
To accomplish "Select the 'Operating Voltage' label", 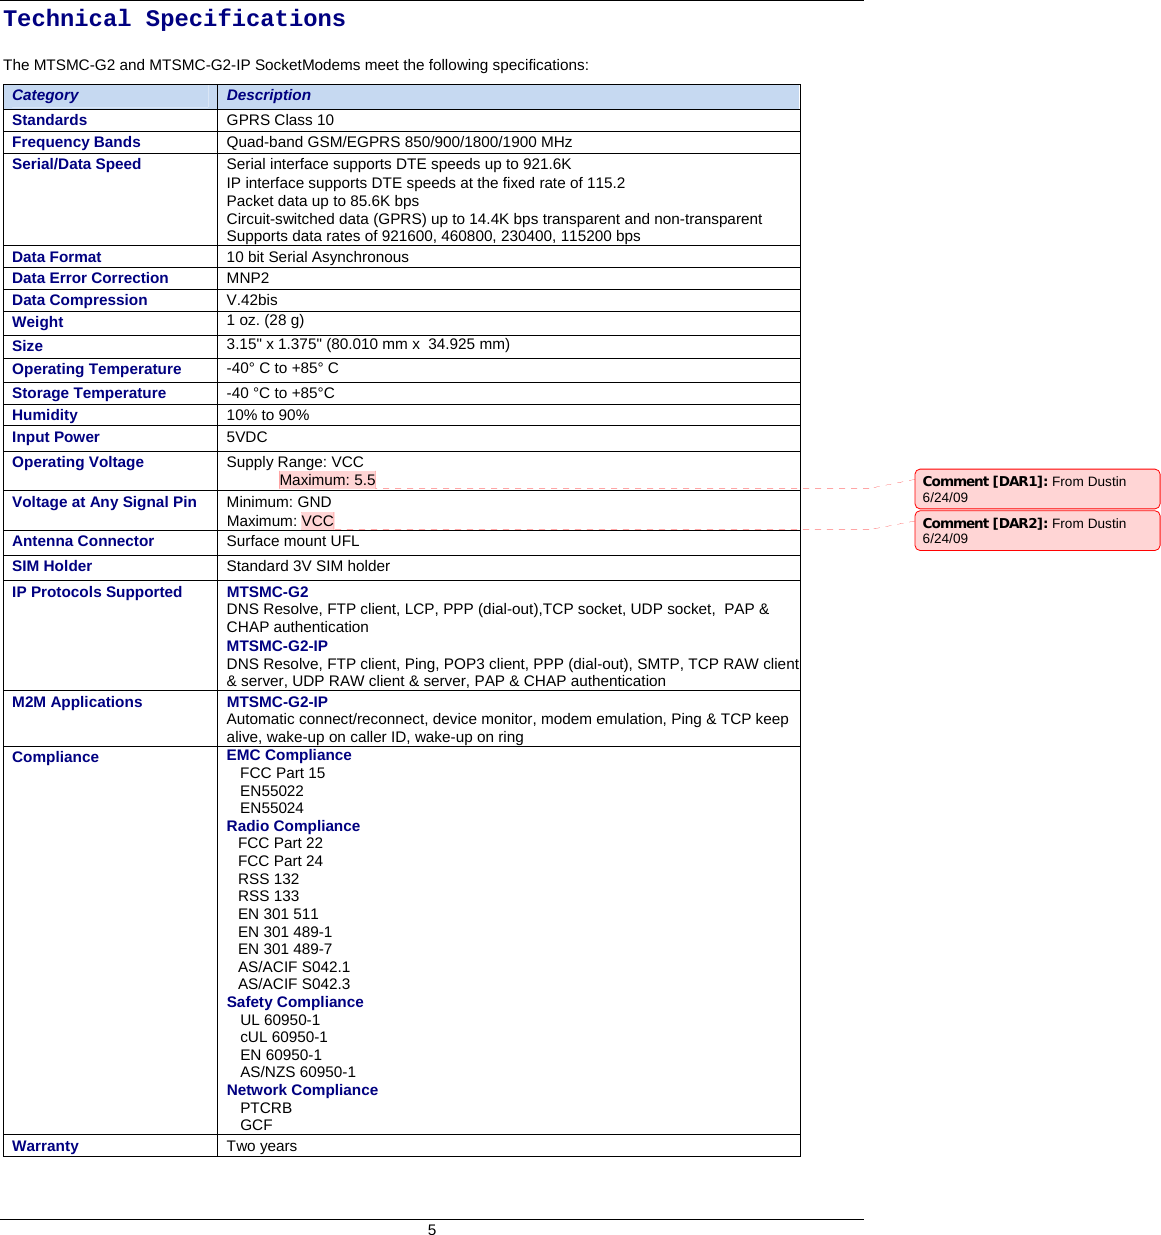I will (x=77, y=462).
